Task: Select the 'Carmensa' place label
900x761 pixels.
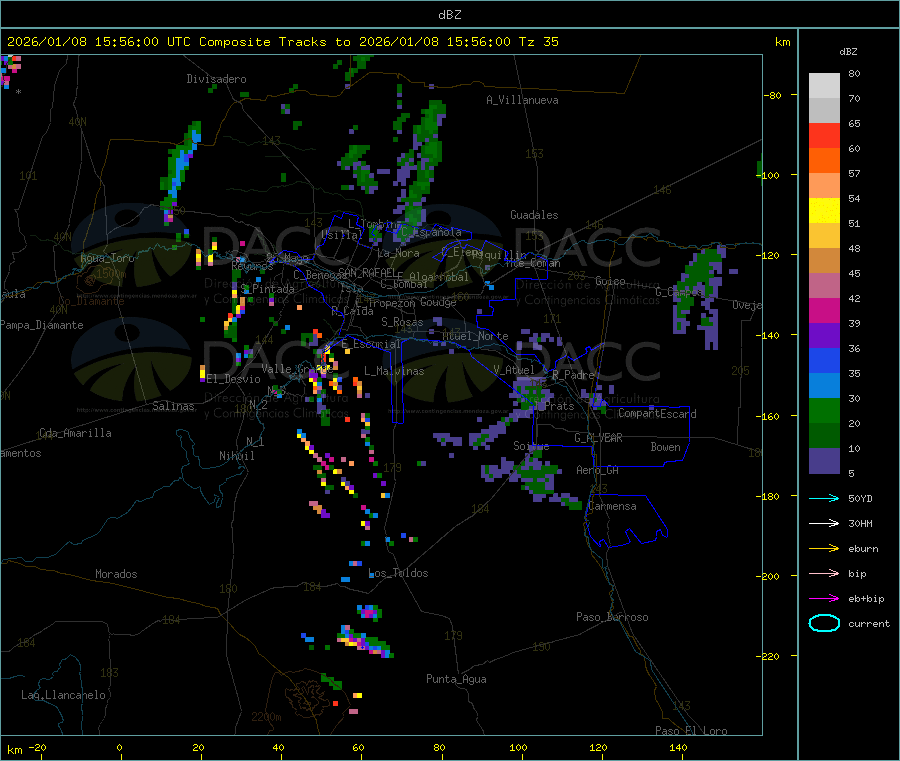Action: click(x=612, y=506)
